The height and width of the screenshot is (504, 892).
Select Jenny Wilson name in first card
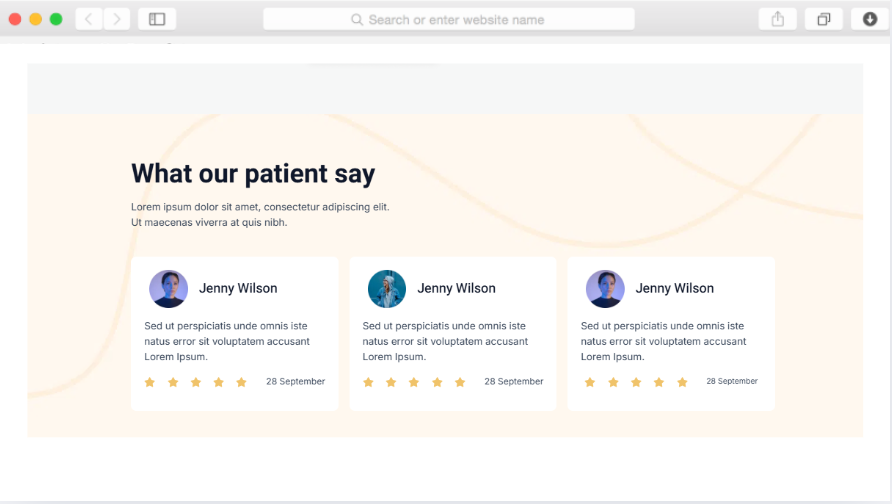pyautogui.click(x=238, y=288)
